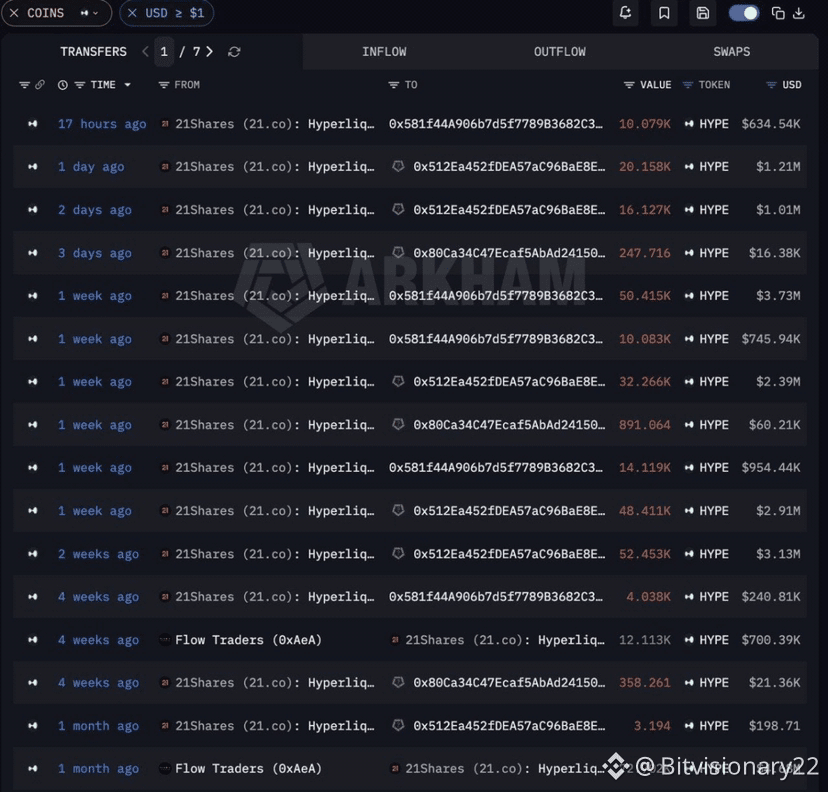Screen dimensions: 828x792
Task: Click the tag icon before 0x80Ca34C47 in $60.21K row
Action: coord(399,425)
